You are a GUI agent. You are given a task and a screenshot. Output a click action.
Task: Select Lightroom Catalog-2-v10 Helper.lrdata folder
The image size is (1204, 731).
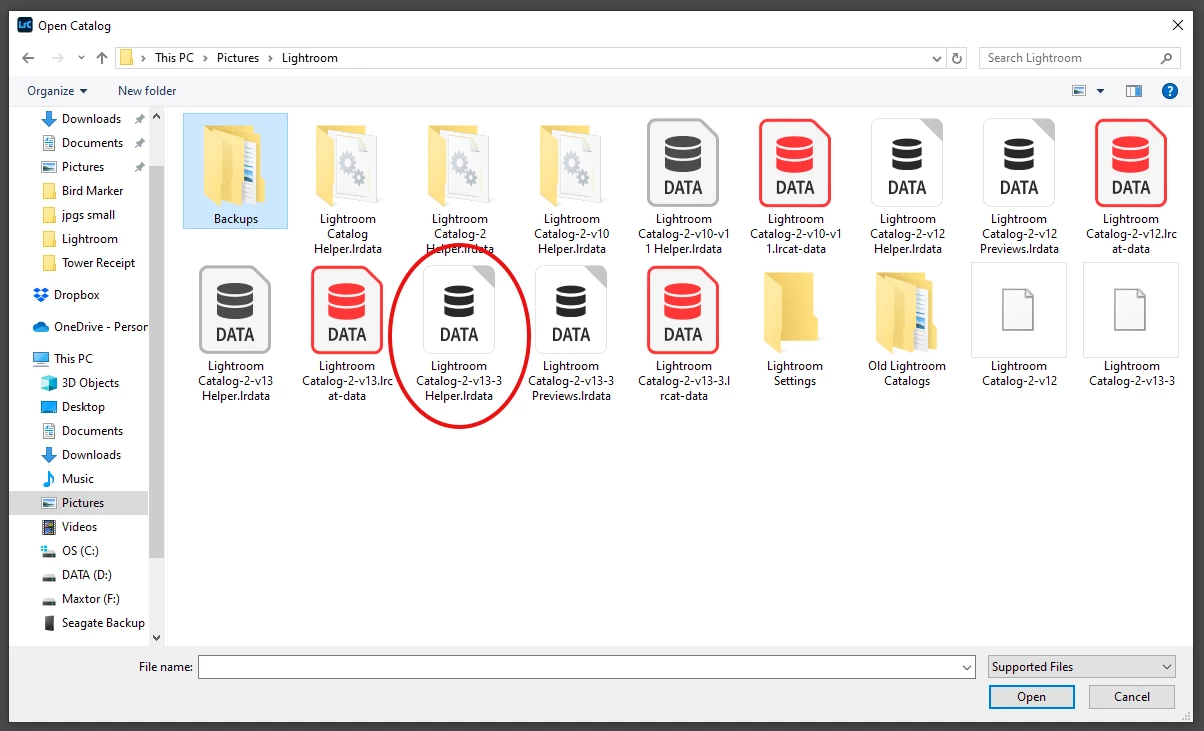571,189
